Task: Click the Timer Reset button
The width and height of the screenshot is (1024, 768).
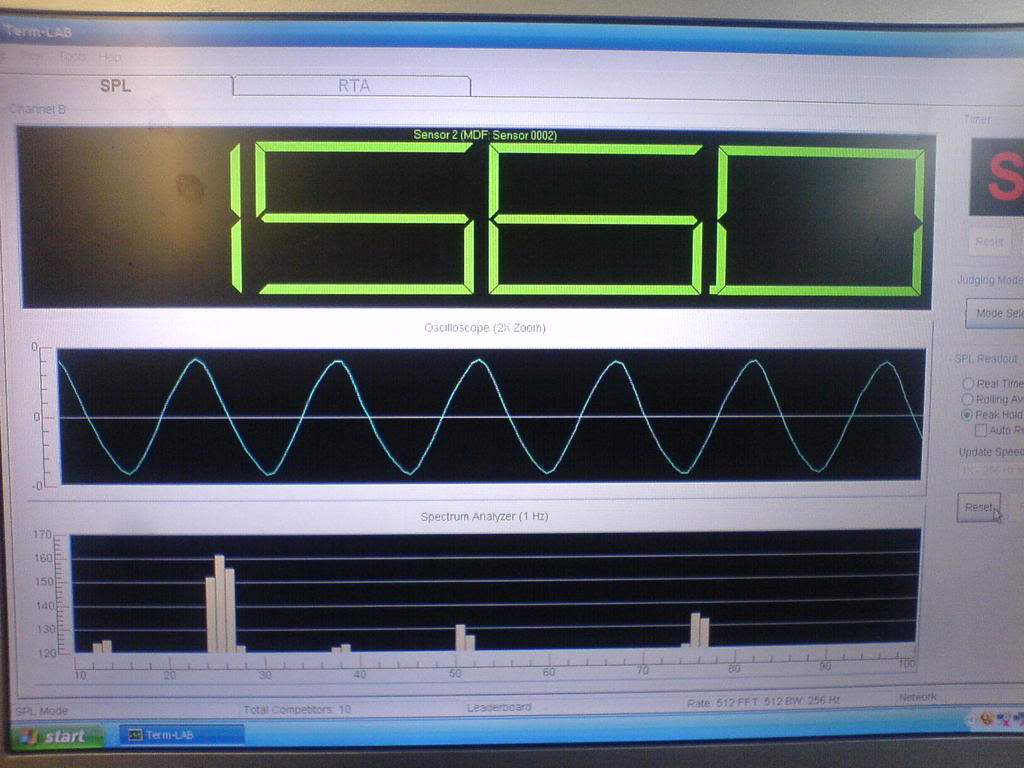Action: tap(989, 242)
